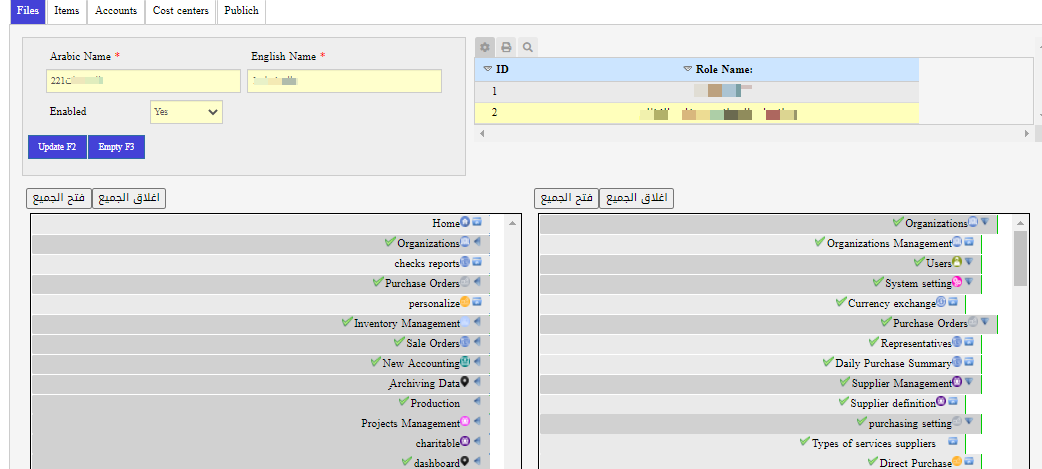Screen dimensions: 1042x469
Task: Click into the Arabic Name input field
Action: click(x=143, y=81)
